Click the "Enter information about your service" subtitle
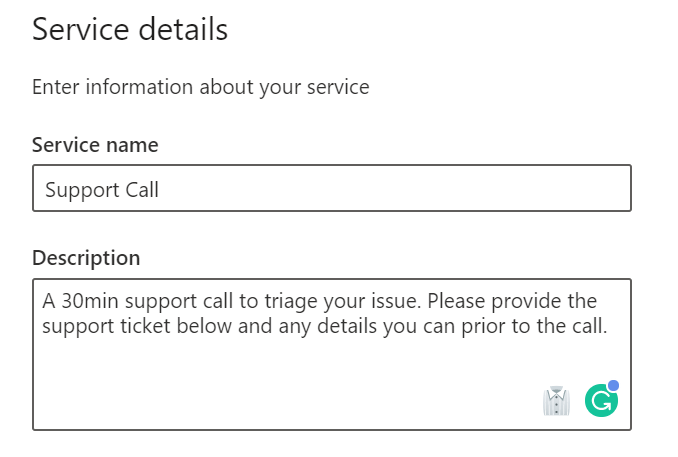Image resolution: width=678 pixels, height=457 pixels. 201,87
